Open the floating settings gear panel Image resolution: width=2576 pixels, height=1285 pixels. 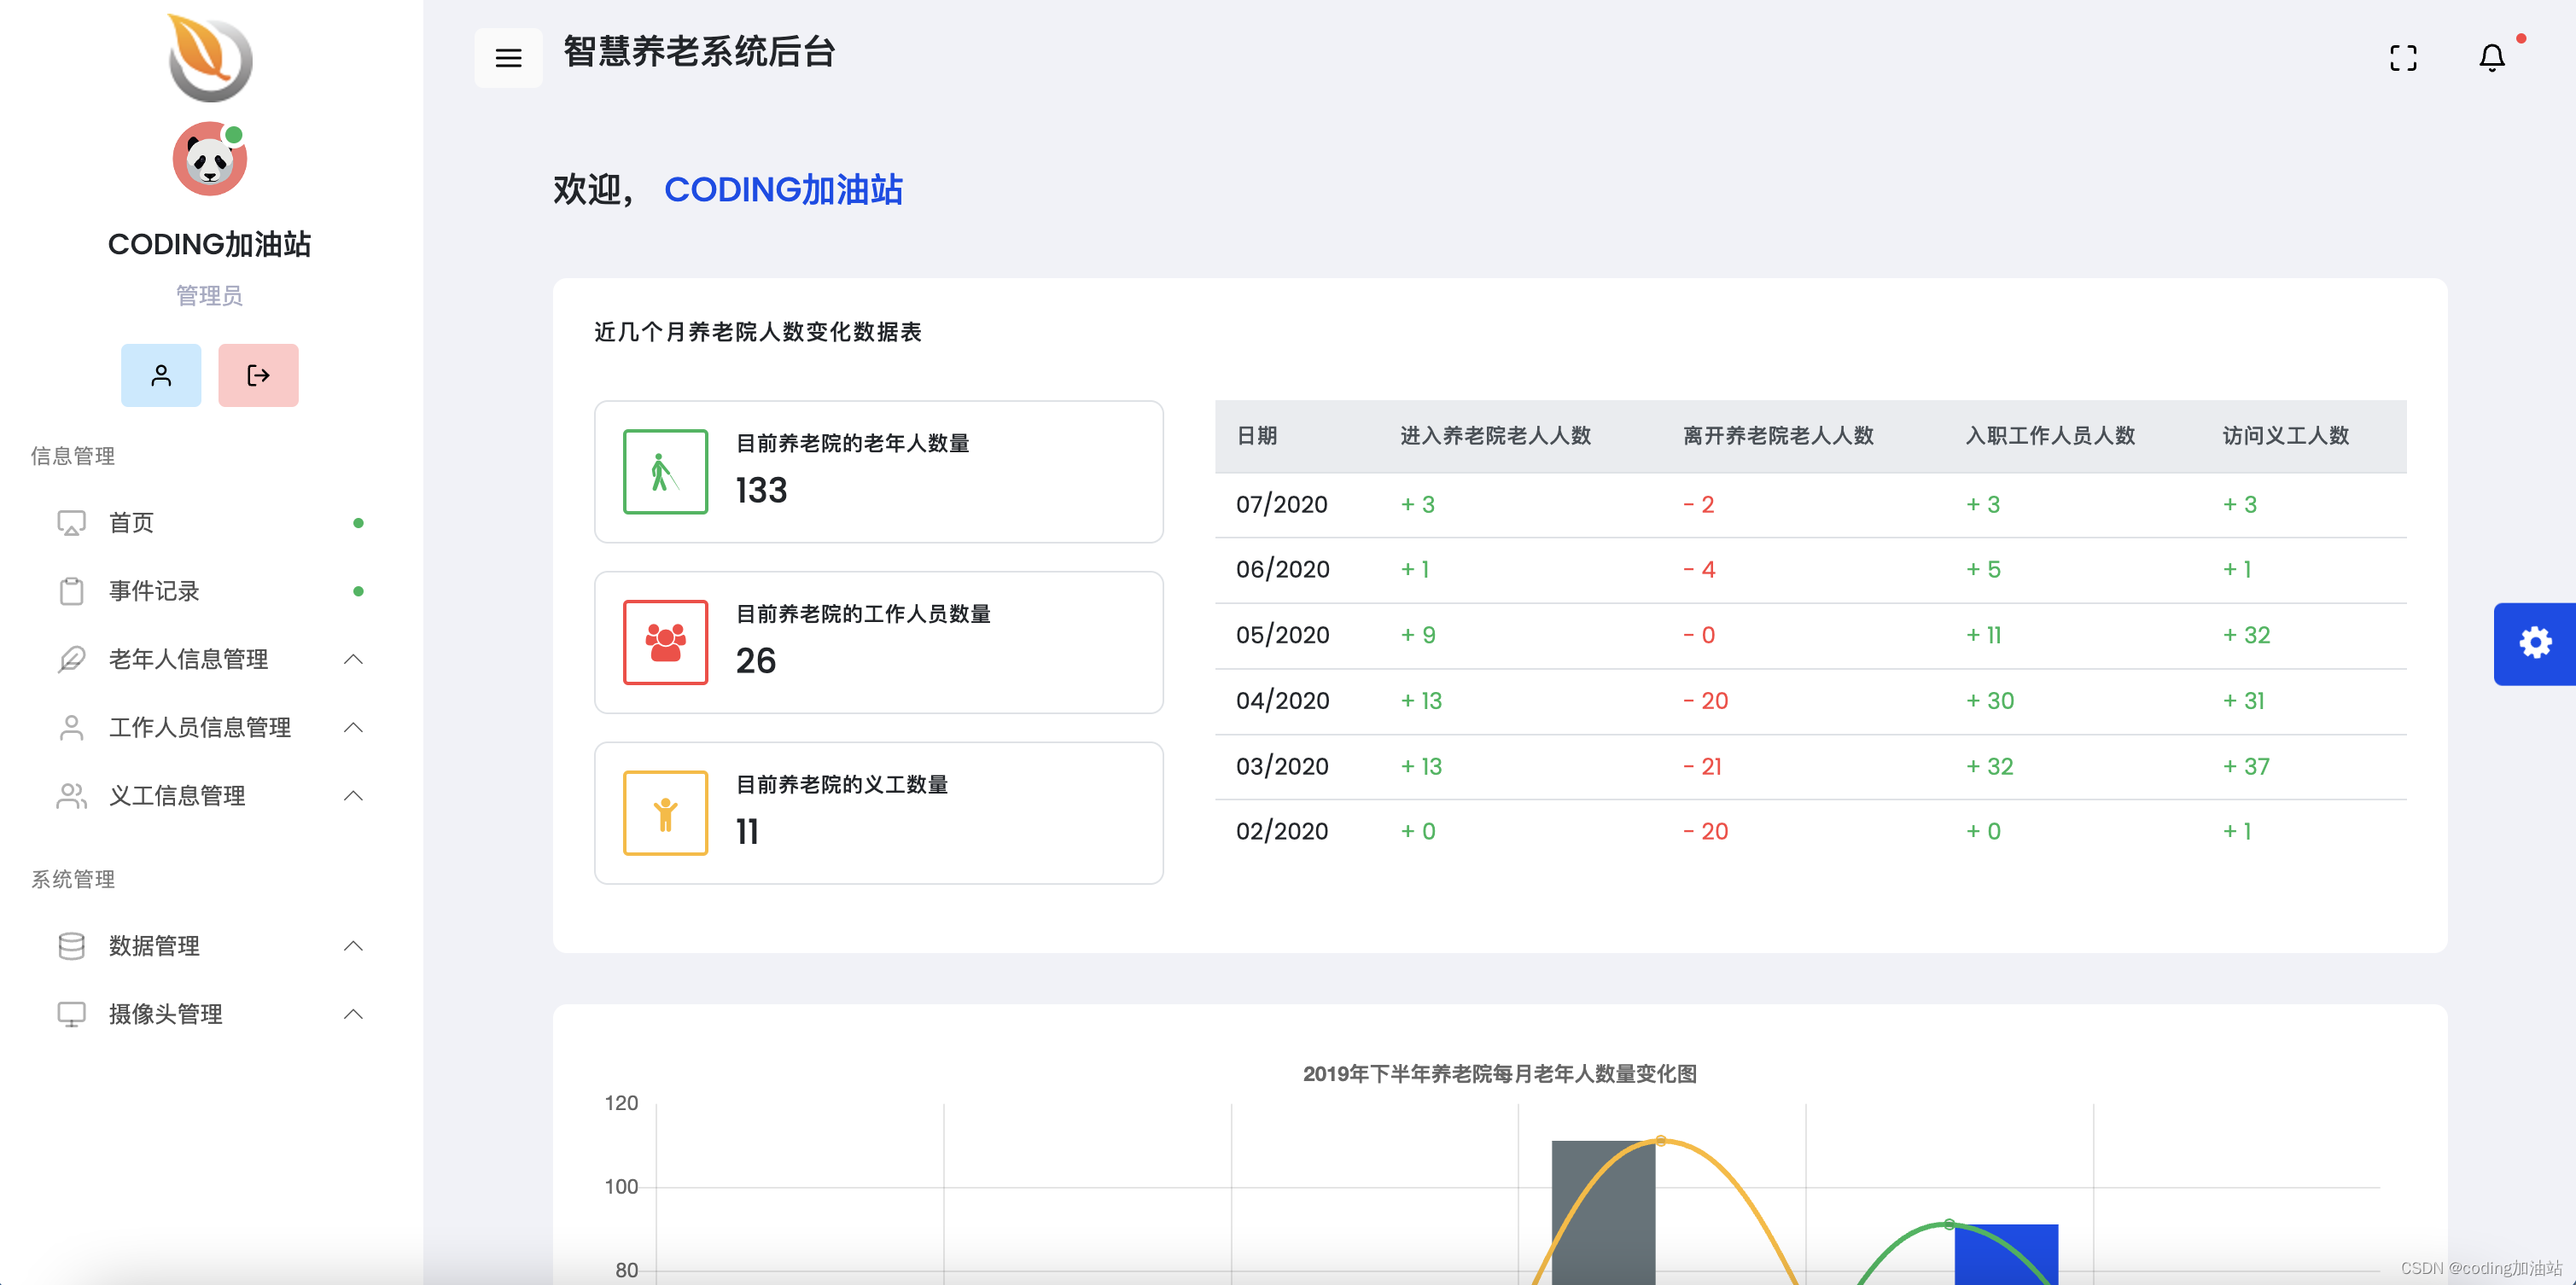point(2536,643)
